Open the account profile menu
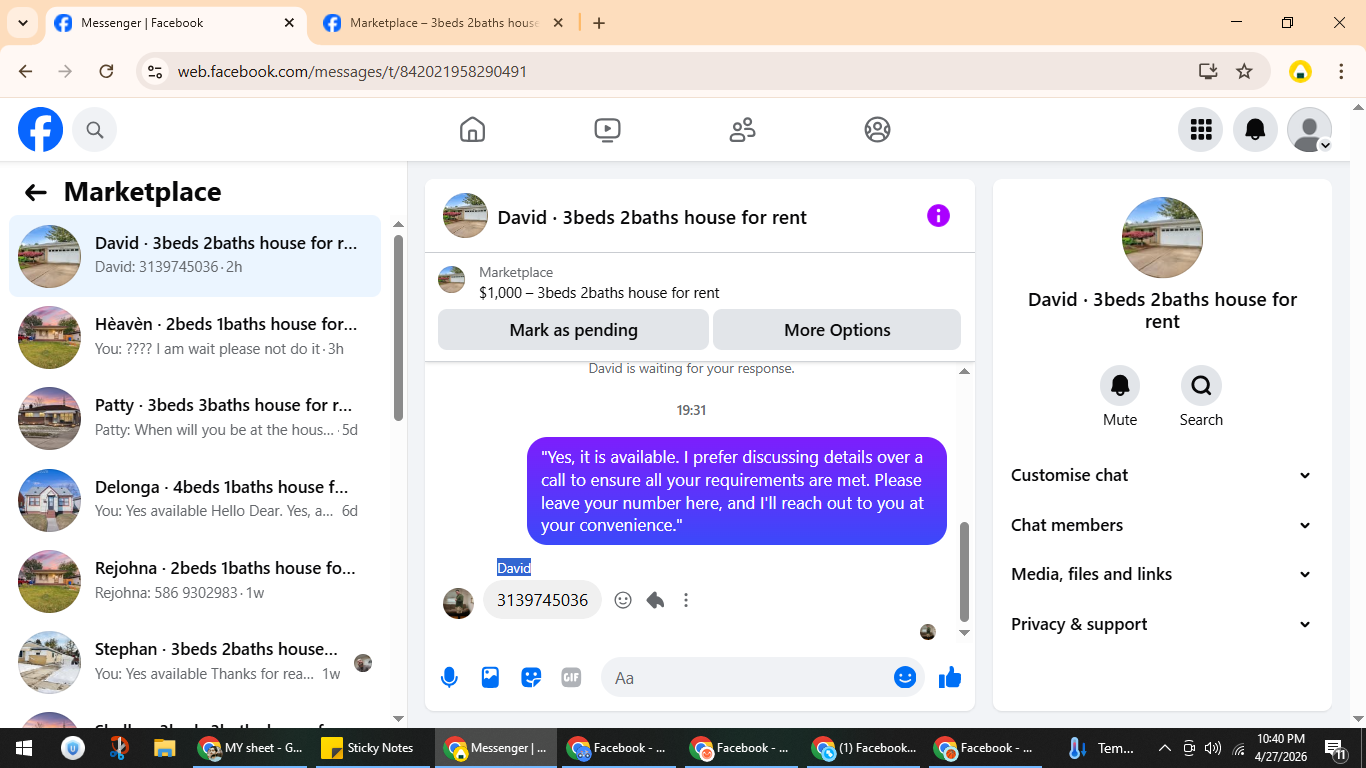Image resolution: width=1366 pixels, height=768 pixels. [x=1309, y=130]
